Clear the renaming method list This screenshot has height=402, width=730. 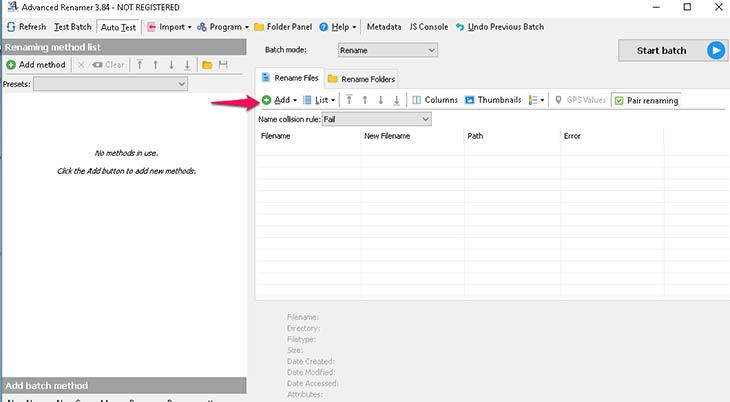[x=108, y=65]
